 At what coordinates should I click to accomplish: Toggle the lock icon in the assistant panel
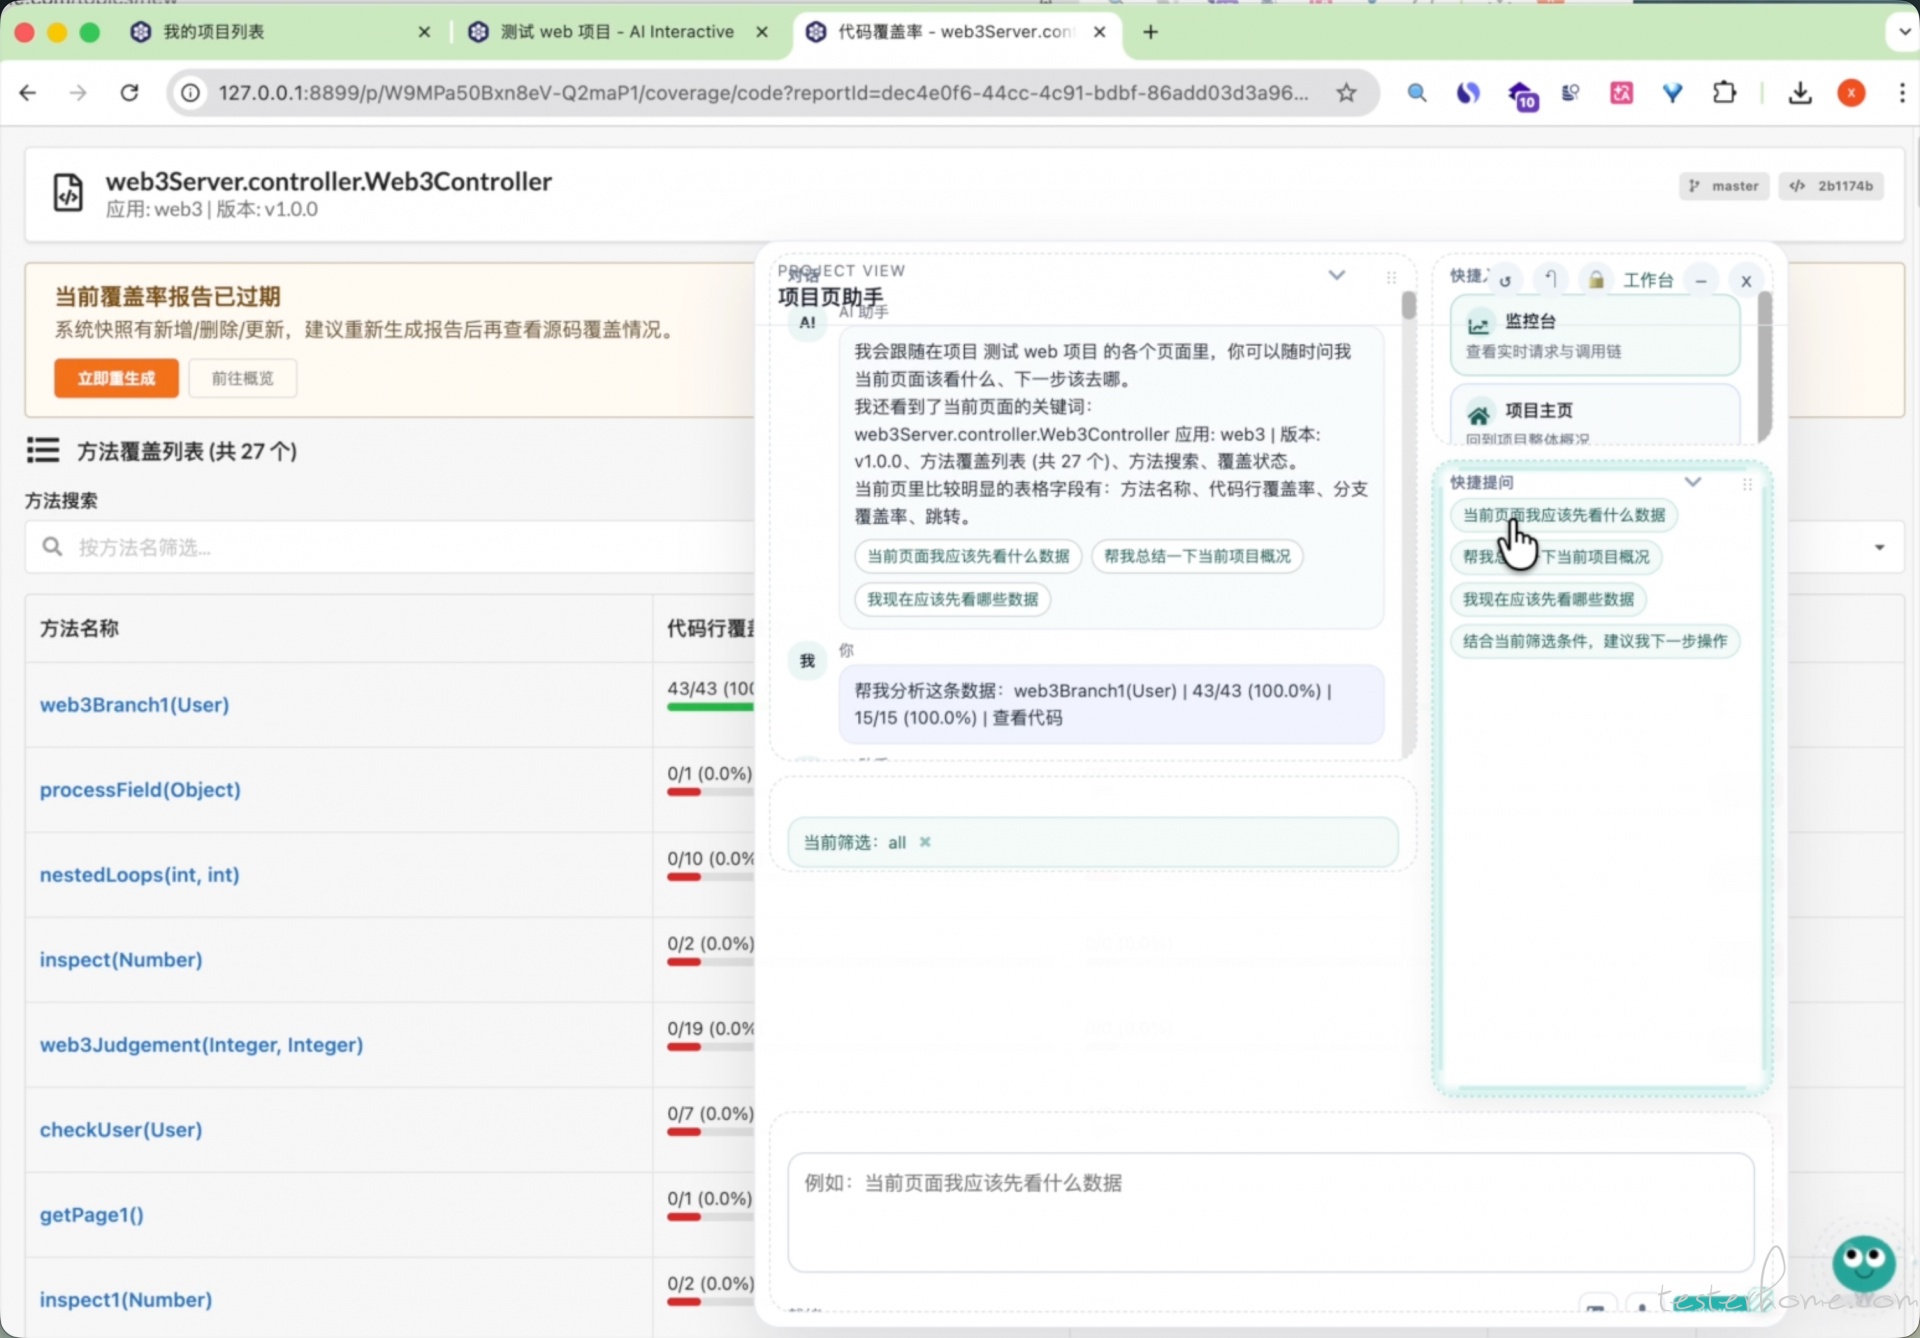click(x=1596, y=280)
